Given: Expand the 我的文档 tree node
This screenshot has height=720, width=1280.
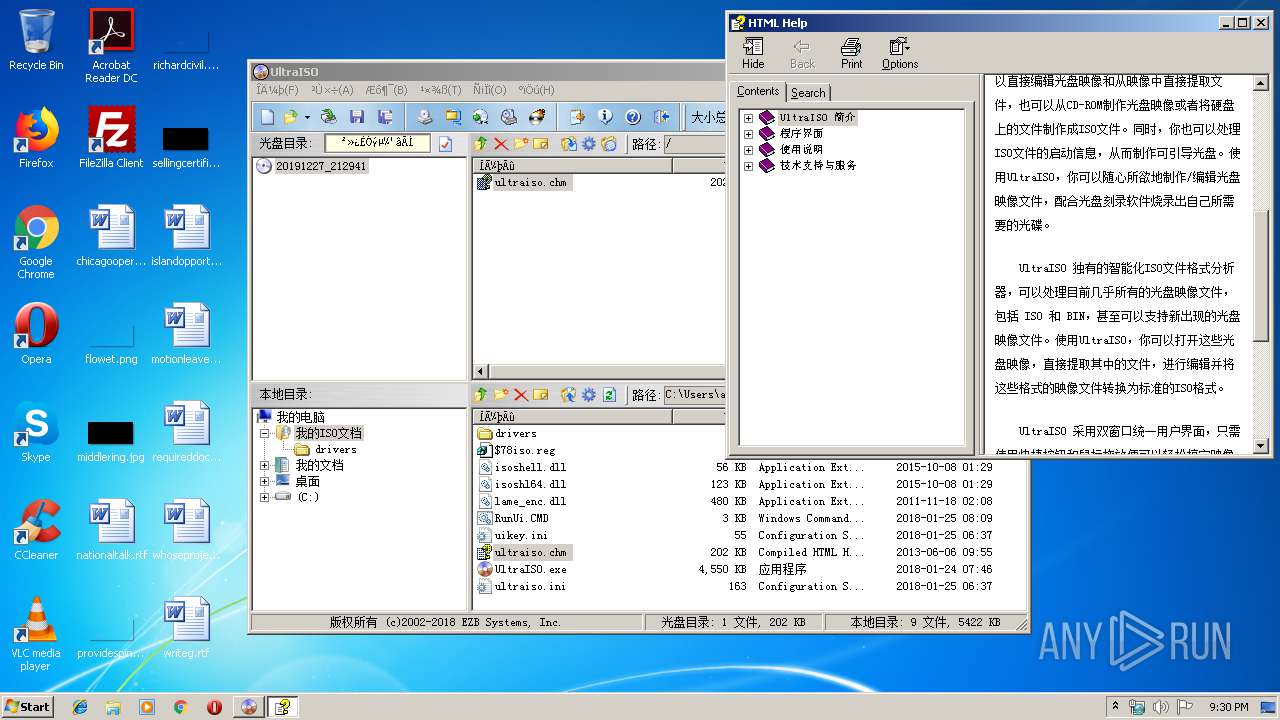Looking at the screenshot, I should pos(265,465).
